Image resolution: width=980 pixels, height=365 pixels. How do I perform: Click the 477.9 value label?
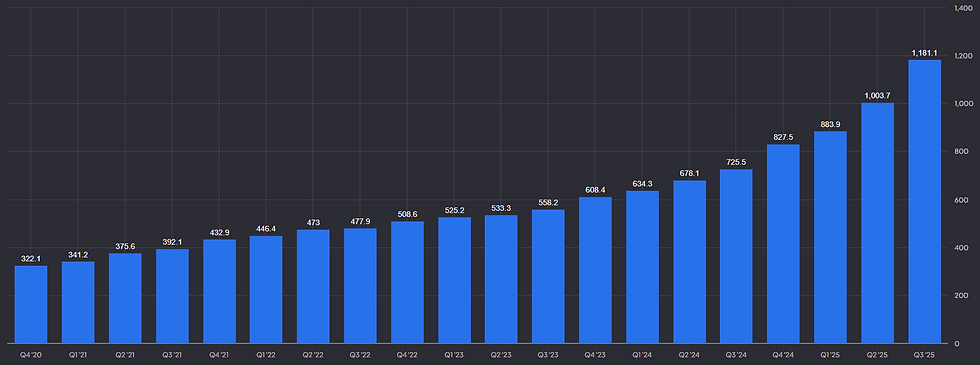click(360, 221)
